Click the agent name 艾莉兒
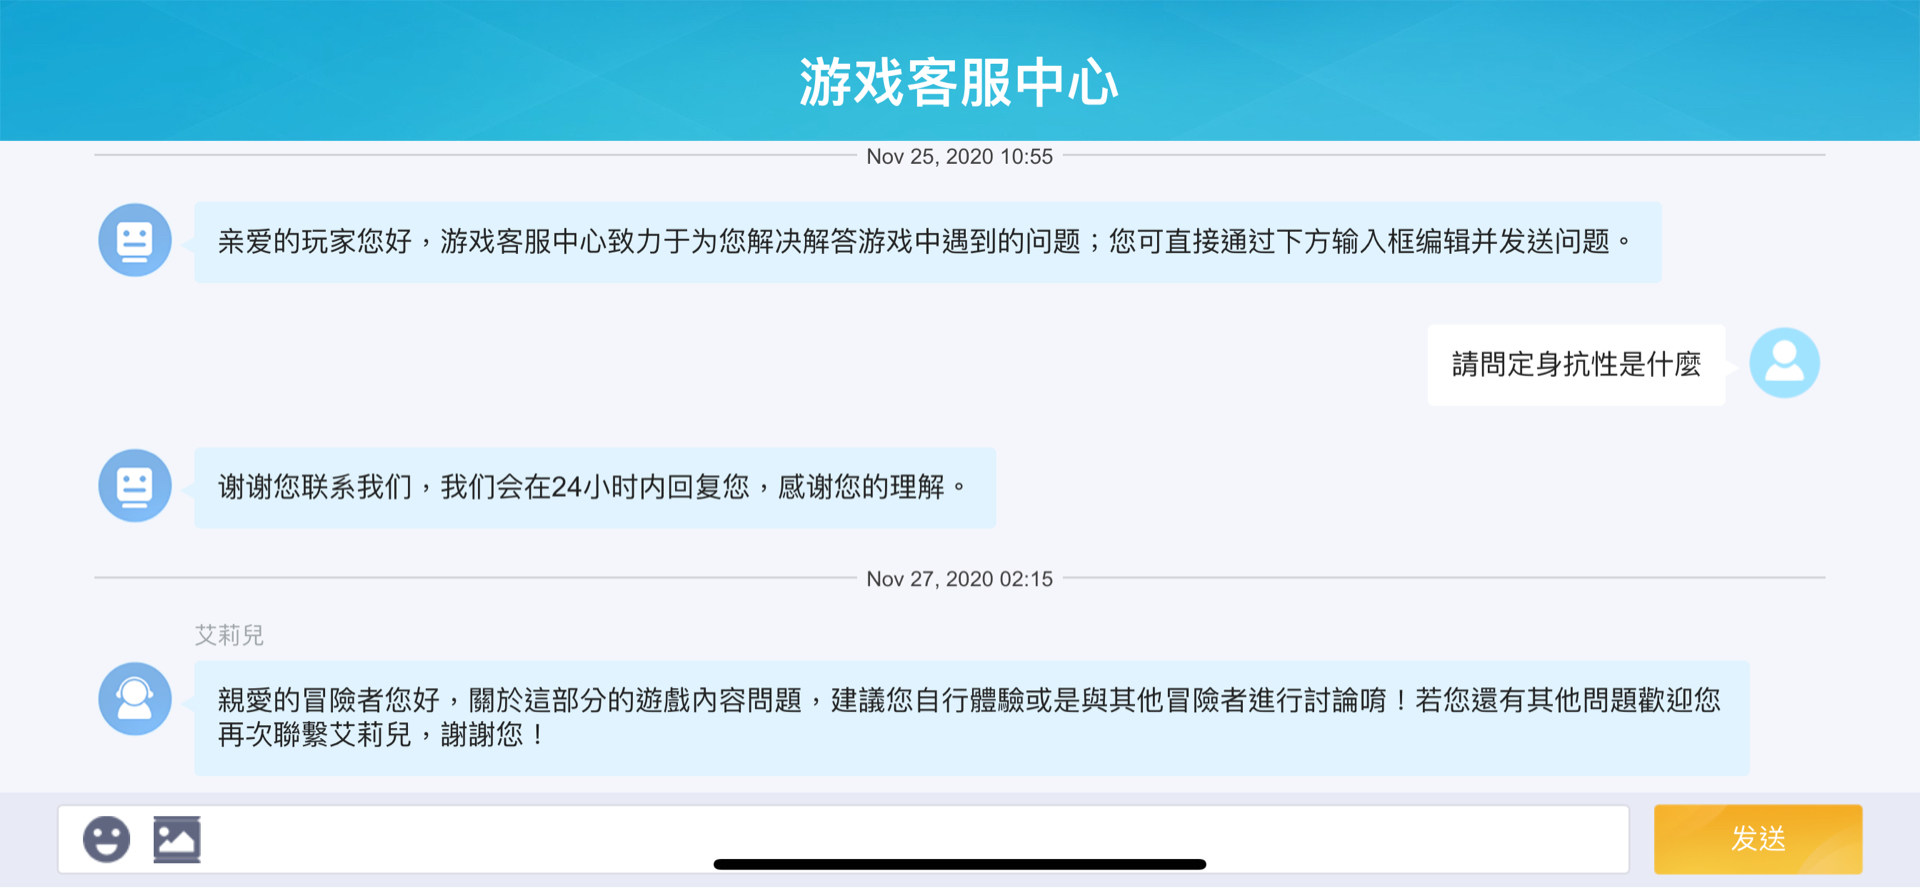The height and width of the screenshot is (888, 1920). click(229, 635)
